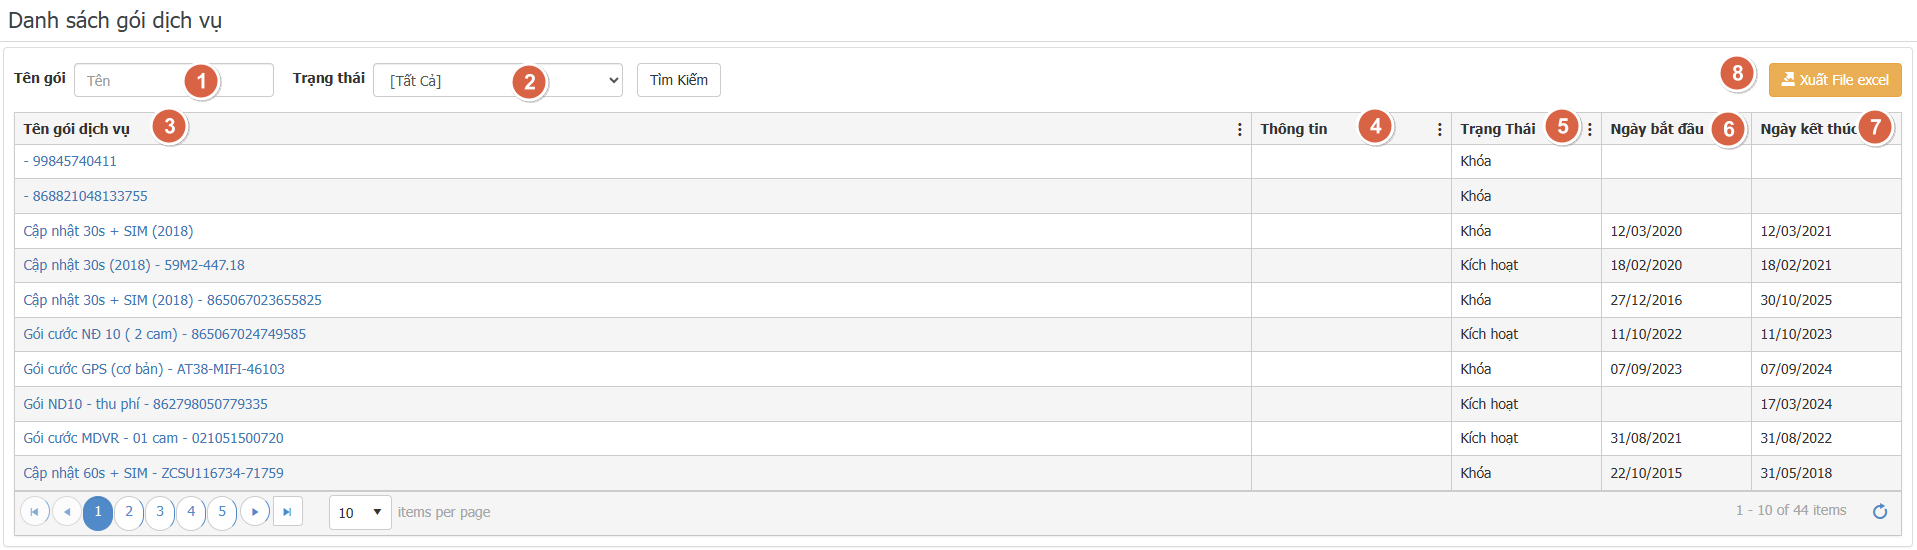The width and height of the screenshot is (1917, 550).
Task: Select page 5 in pager
Action: pyautogui.click(x=222, y=512)
